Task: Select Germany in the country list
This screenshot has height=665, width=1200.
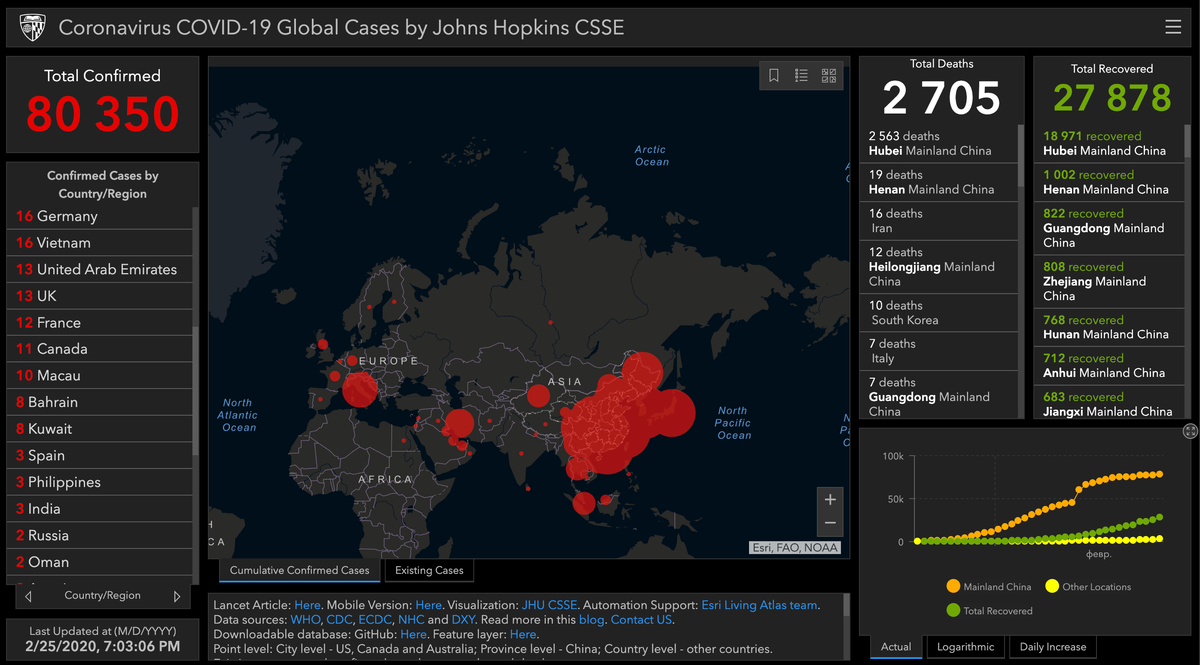Action: [100, 216]
